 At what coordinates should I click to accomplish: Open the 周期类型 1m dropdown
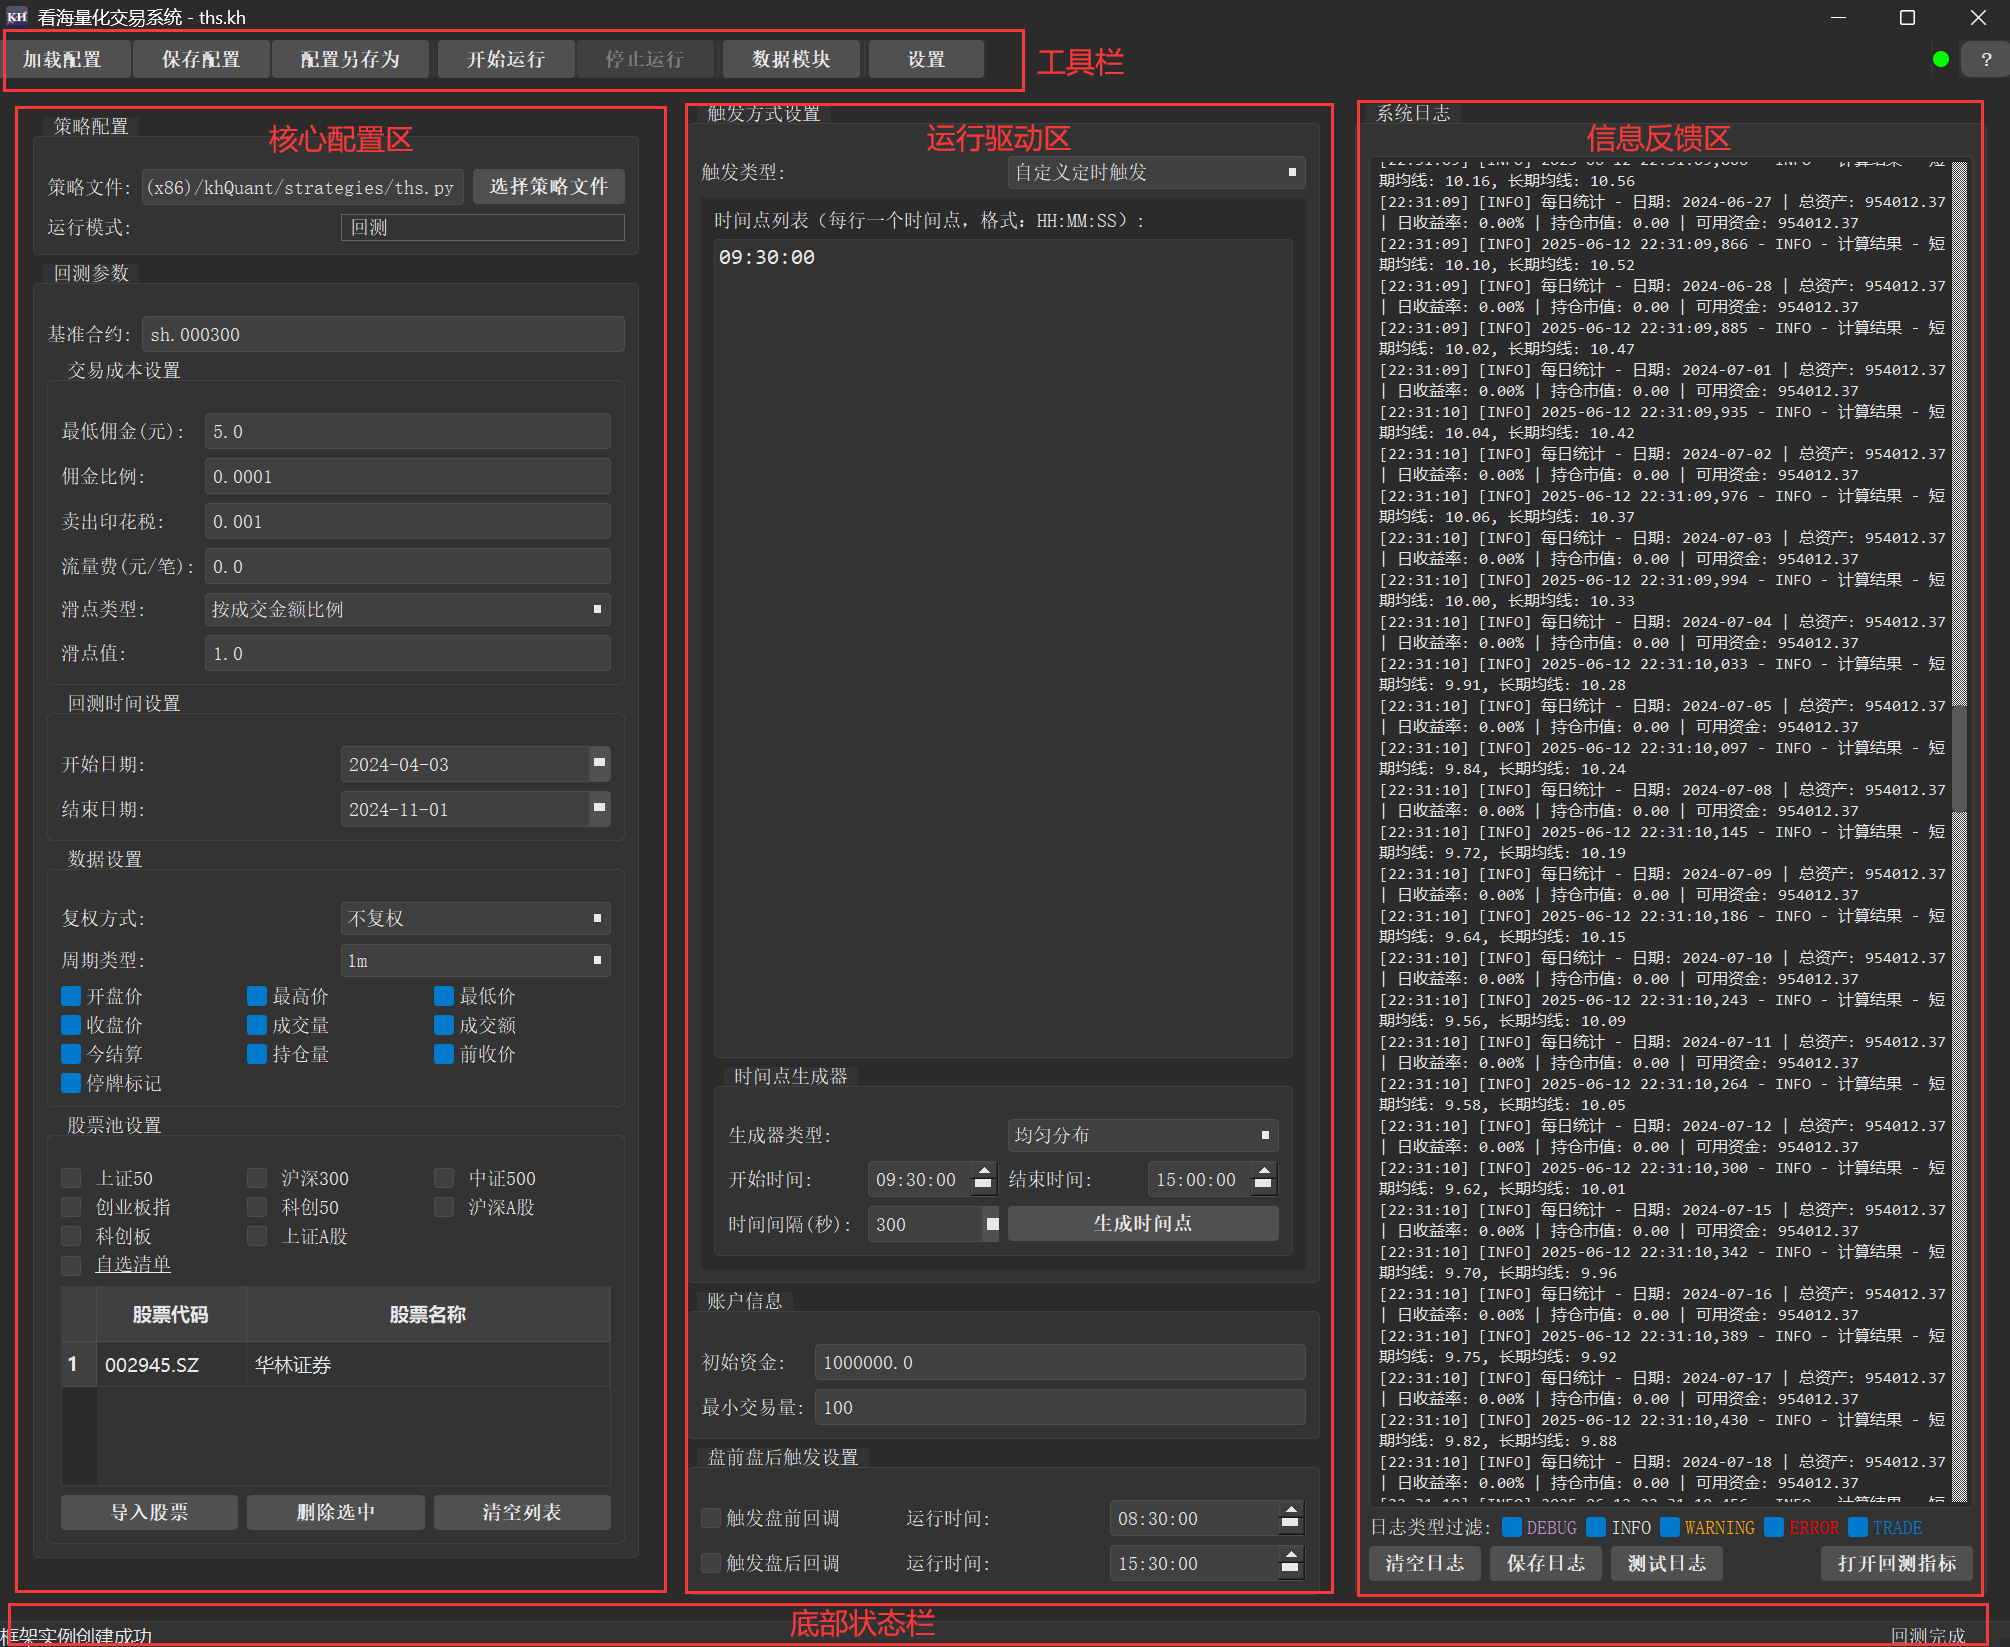point(475,960)
